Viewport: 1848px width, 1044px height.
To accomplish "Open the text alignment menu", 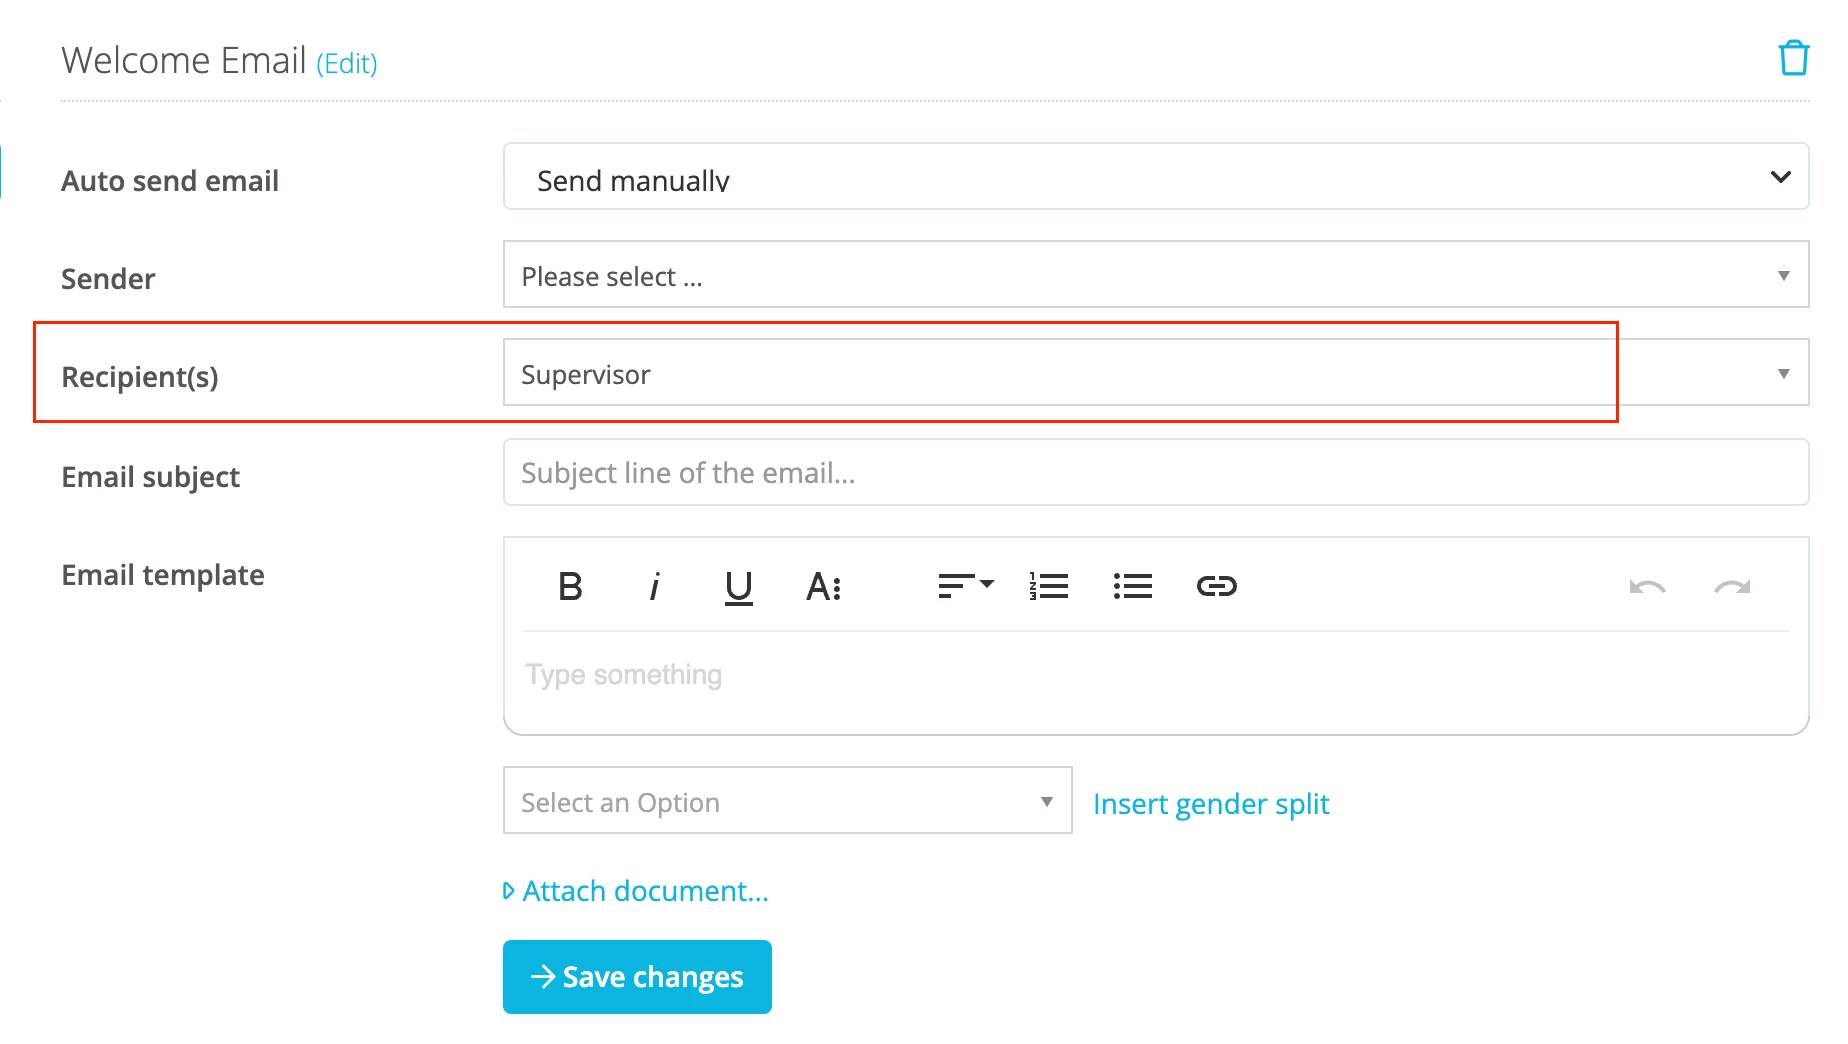I will coord(965,586).
